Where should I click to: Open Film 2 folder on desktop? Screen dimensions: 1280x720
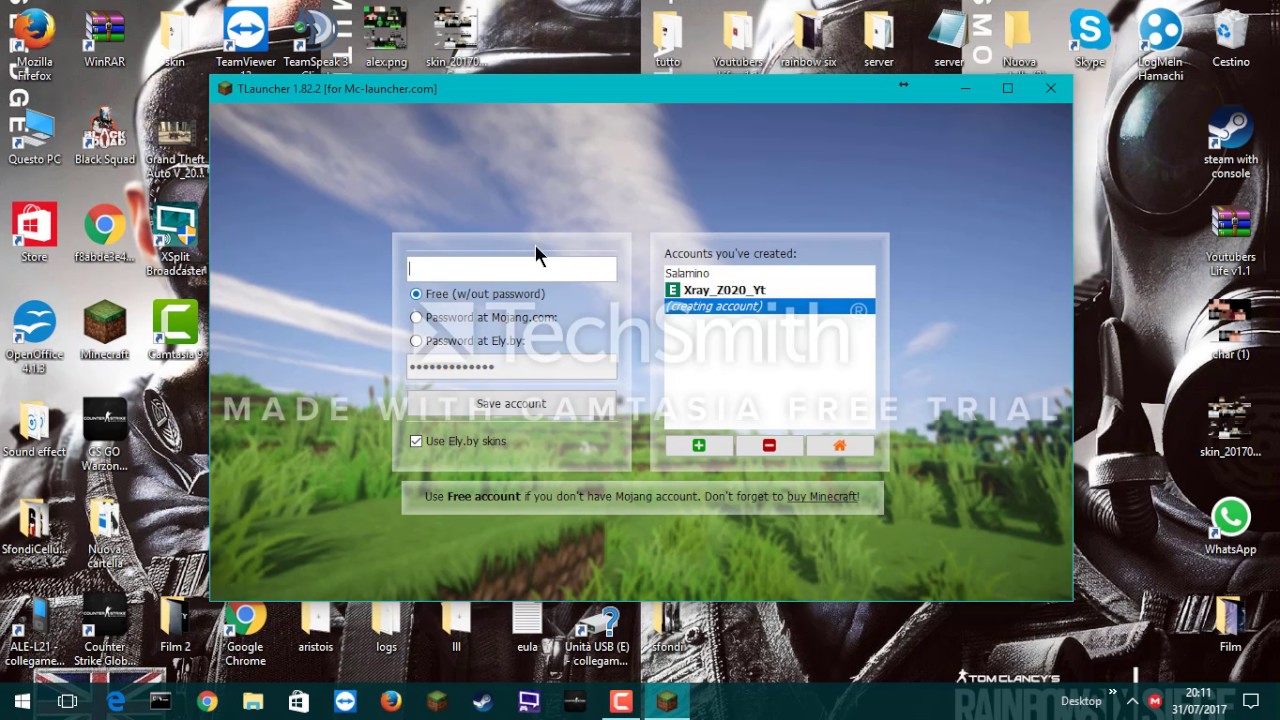click(175, 627)
